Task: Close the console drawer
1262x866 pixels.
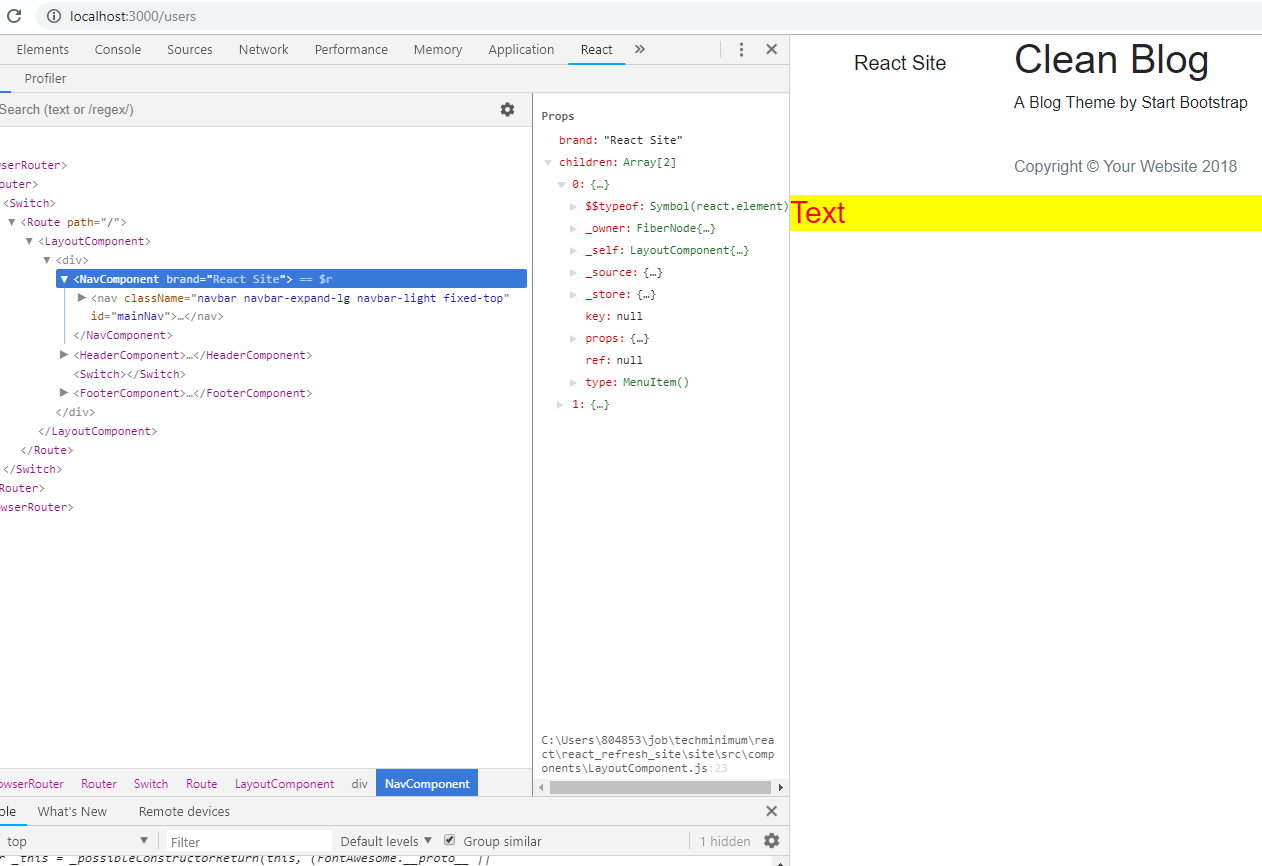Action: pos(771,811)
